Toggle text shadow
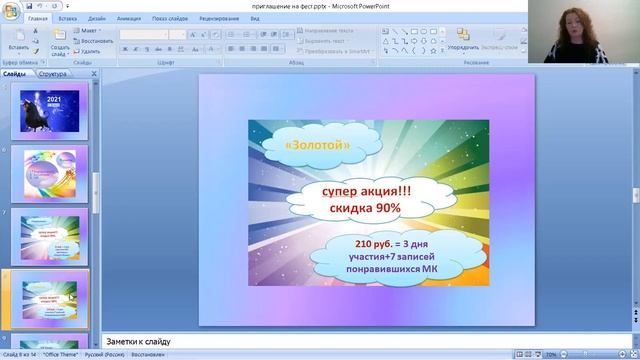Image resolution: width=640 pixels, height=360 pixels. (x=169, y=49)
